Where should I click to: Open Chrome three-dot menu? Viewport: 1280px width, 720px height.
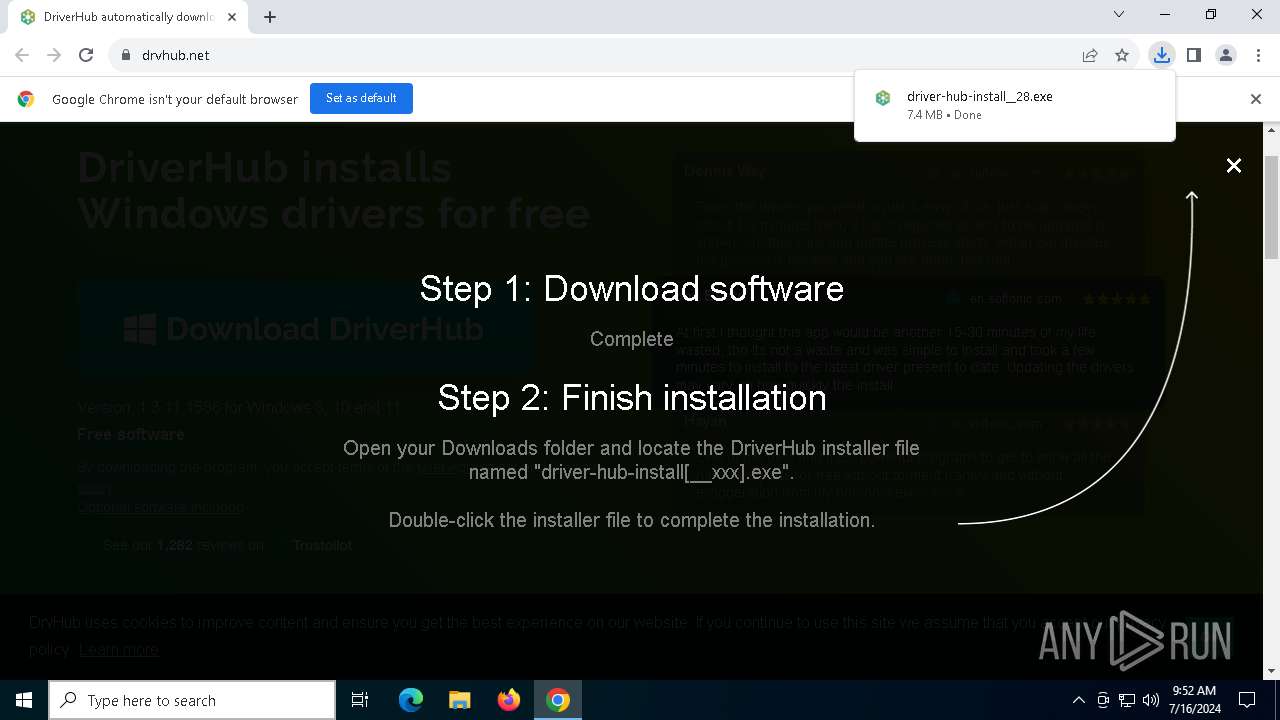point(1258,55)
